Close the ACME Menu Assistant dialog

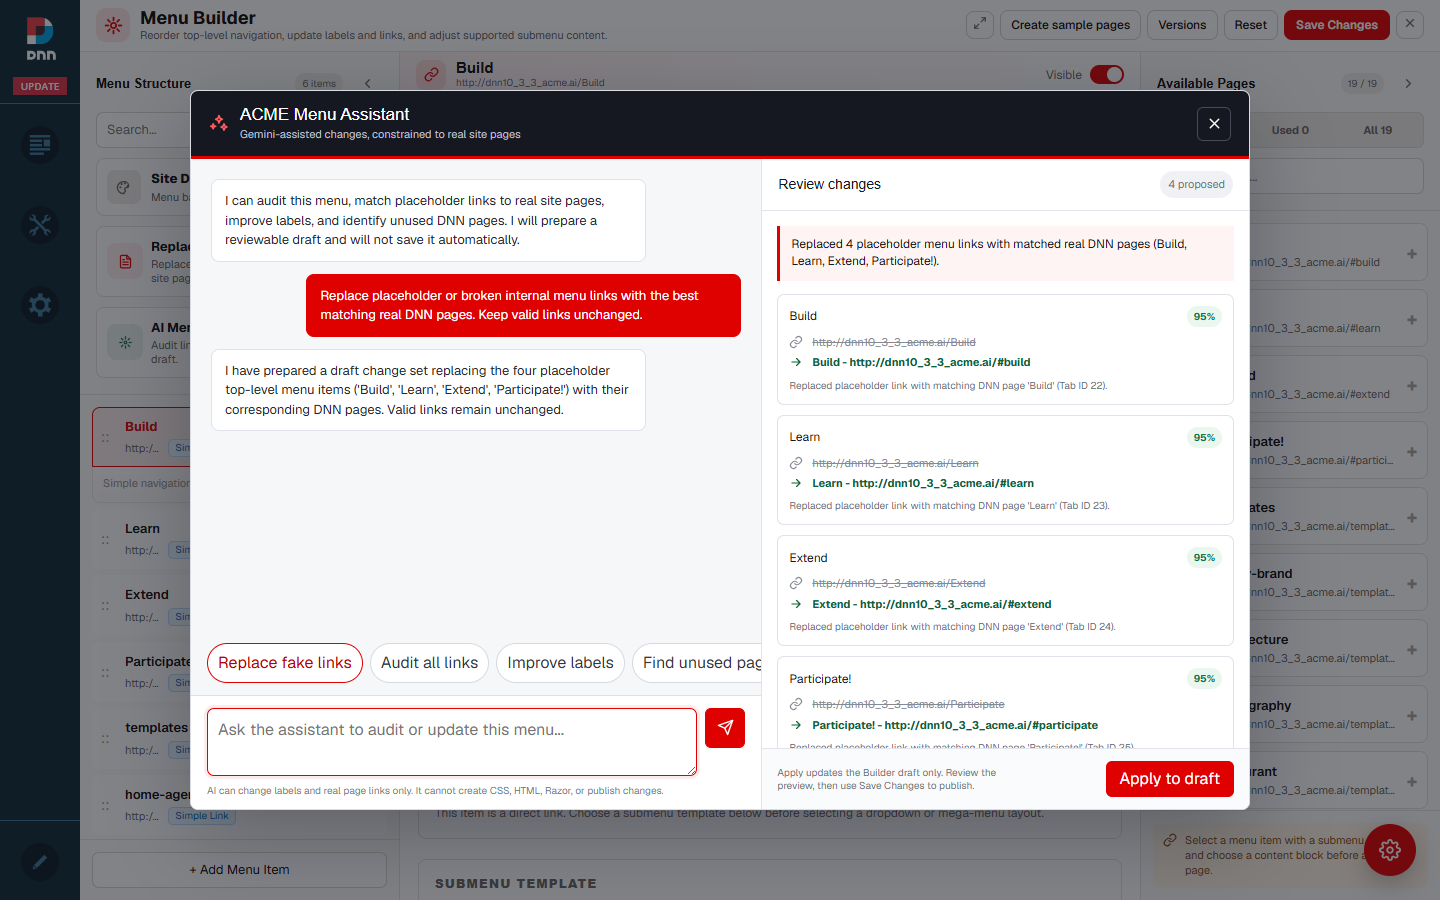pos(1214,124)
